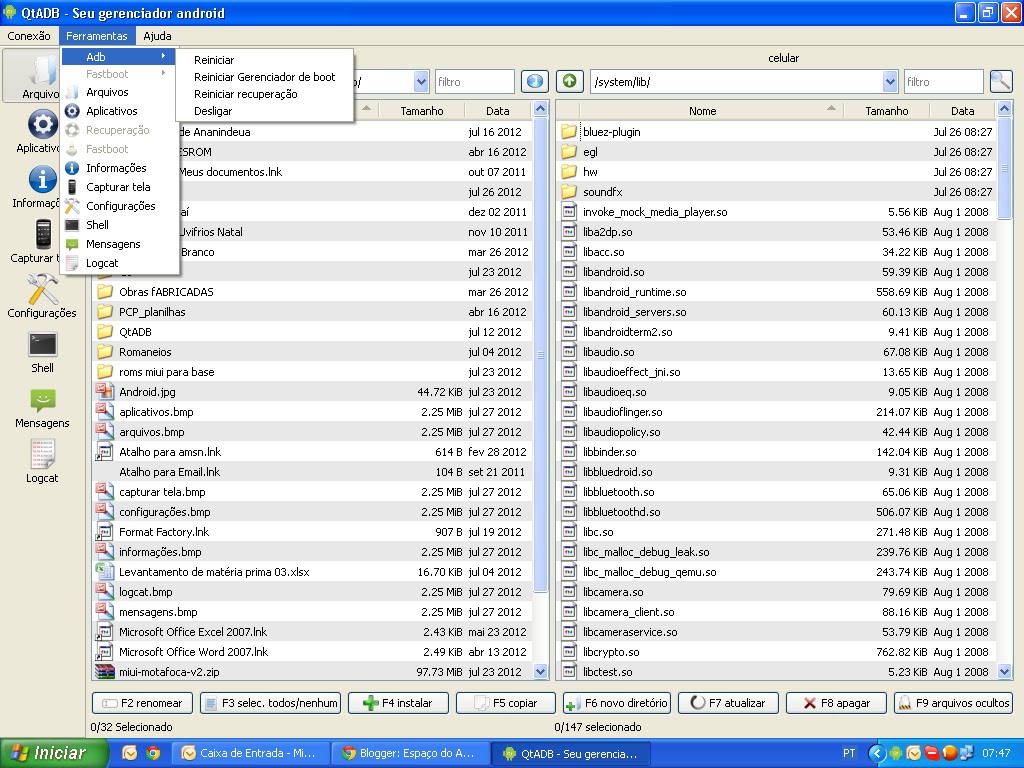Click F3 selec. todos/nenhum button

pos(270,703)
